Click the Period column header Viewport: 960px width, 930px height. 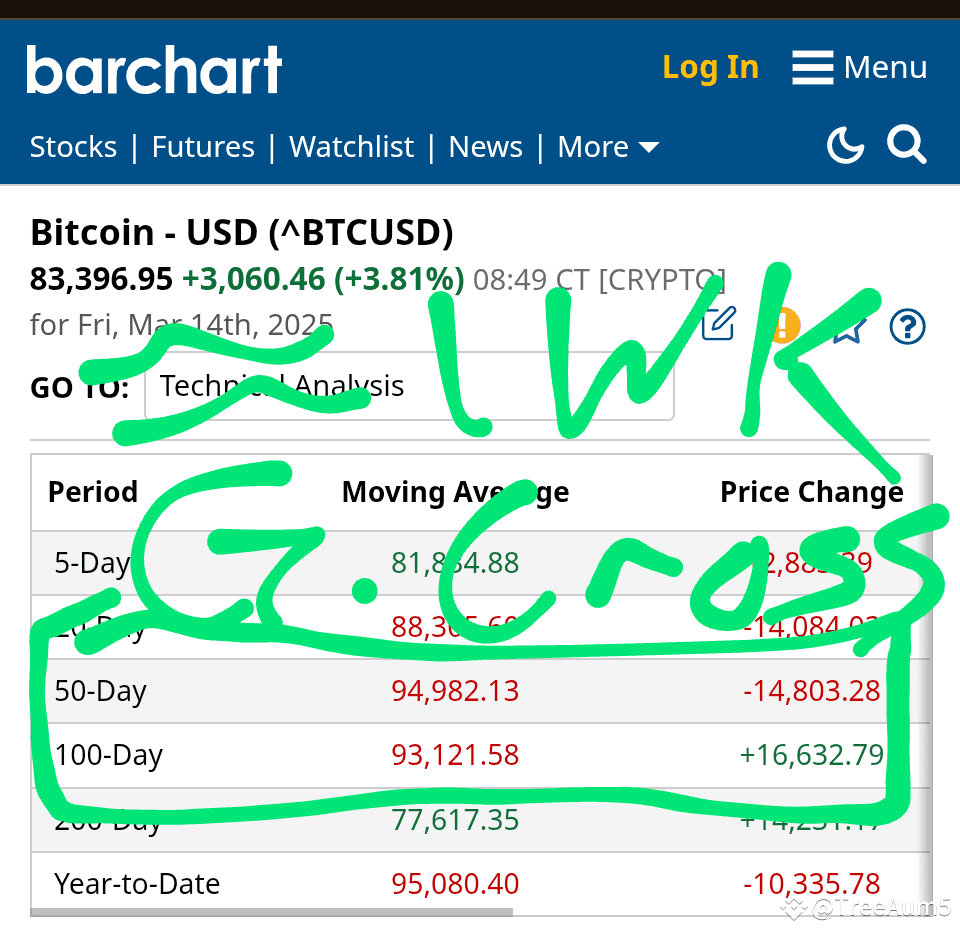(93, 492)
